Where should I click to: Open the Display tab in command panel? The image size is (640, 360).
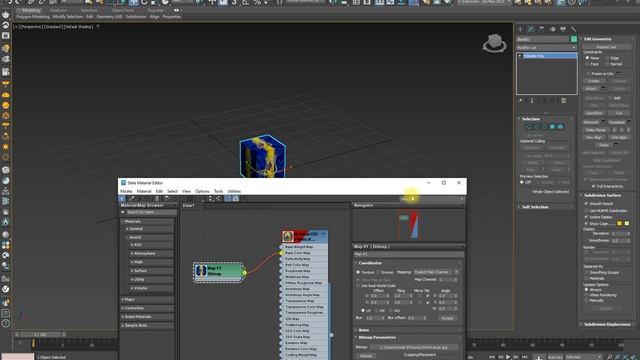563,29
